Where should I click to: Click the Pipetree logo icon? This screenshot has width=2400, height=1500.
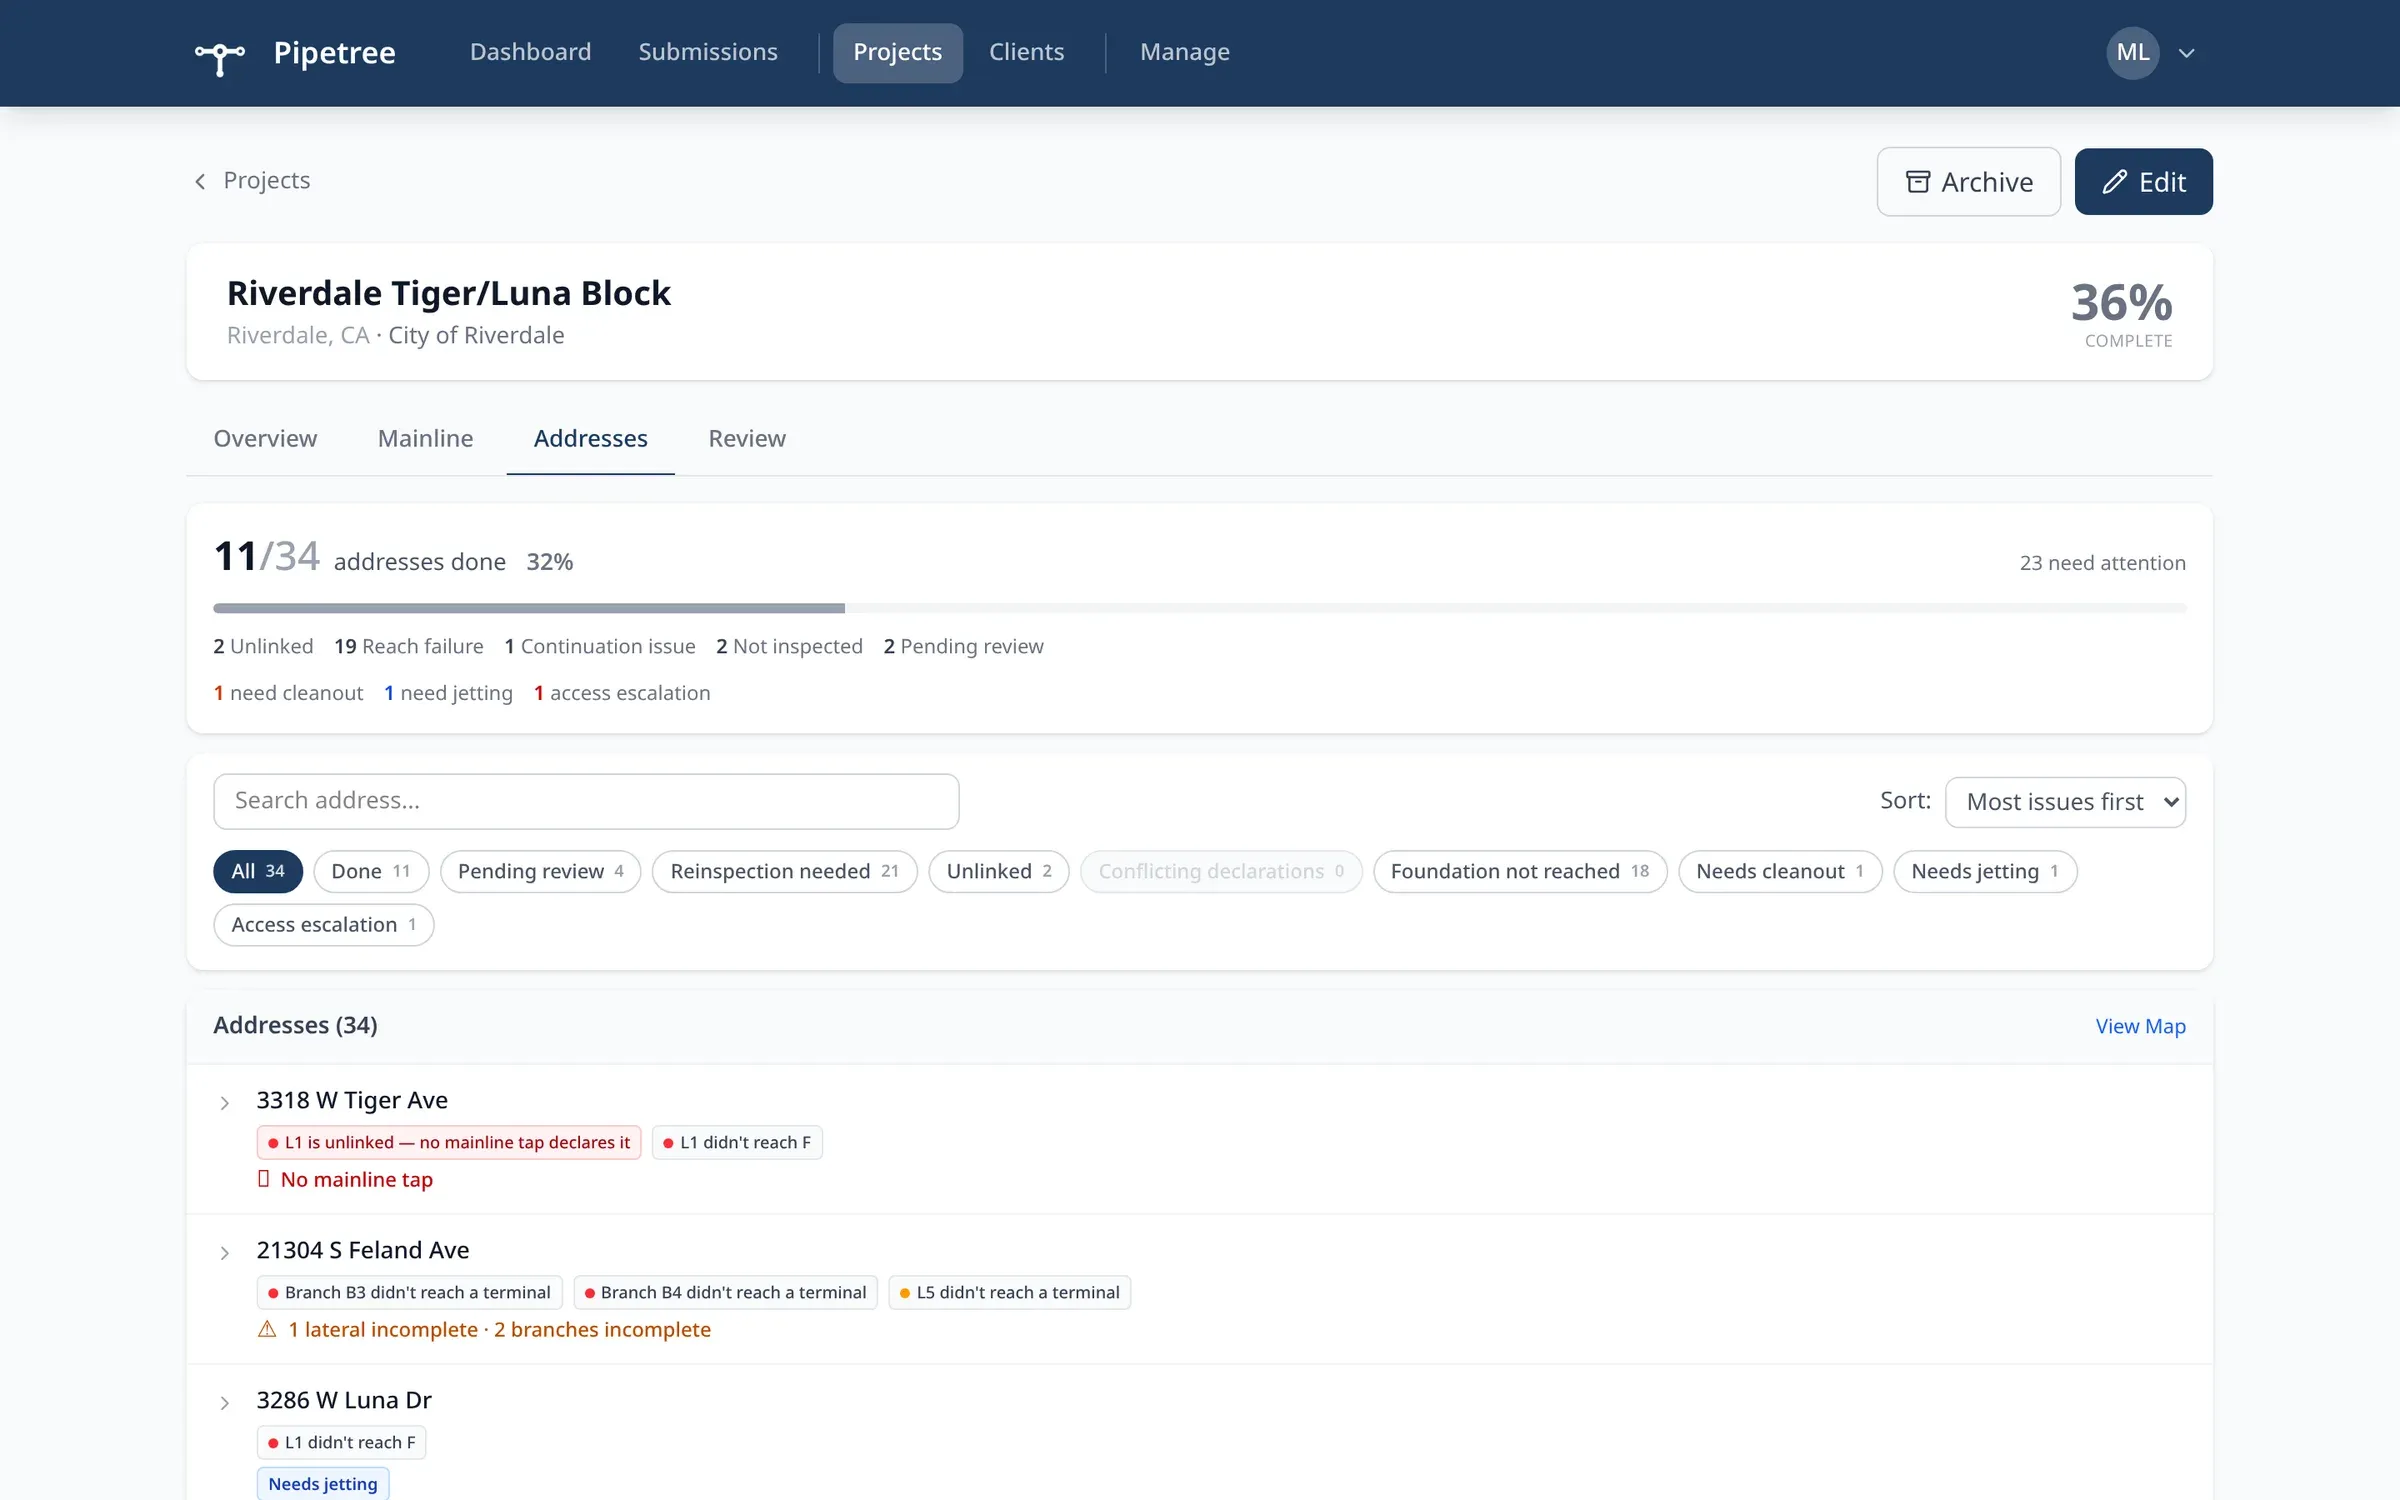click(220, 57)
